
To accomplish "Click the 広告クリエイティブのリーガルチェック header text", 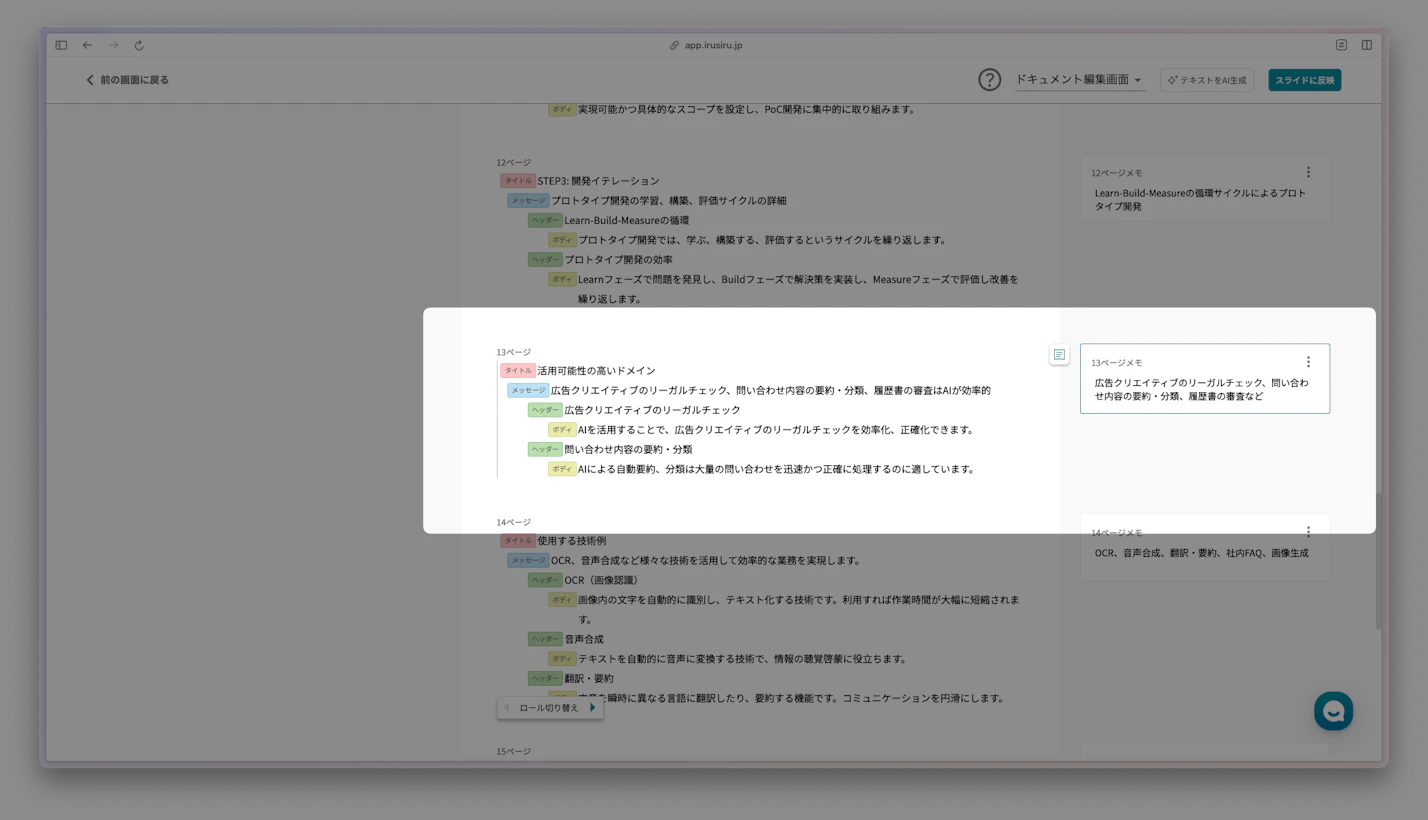I will (652, 410).
